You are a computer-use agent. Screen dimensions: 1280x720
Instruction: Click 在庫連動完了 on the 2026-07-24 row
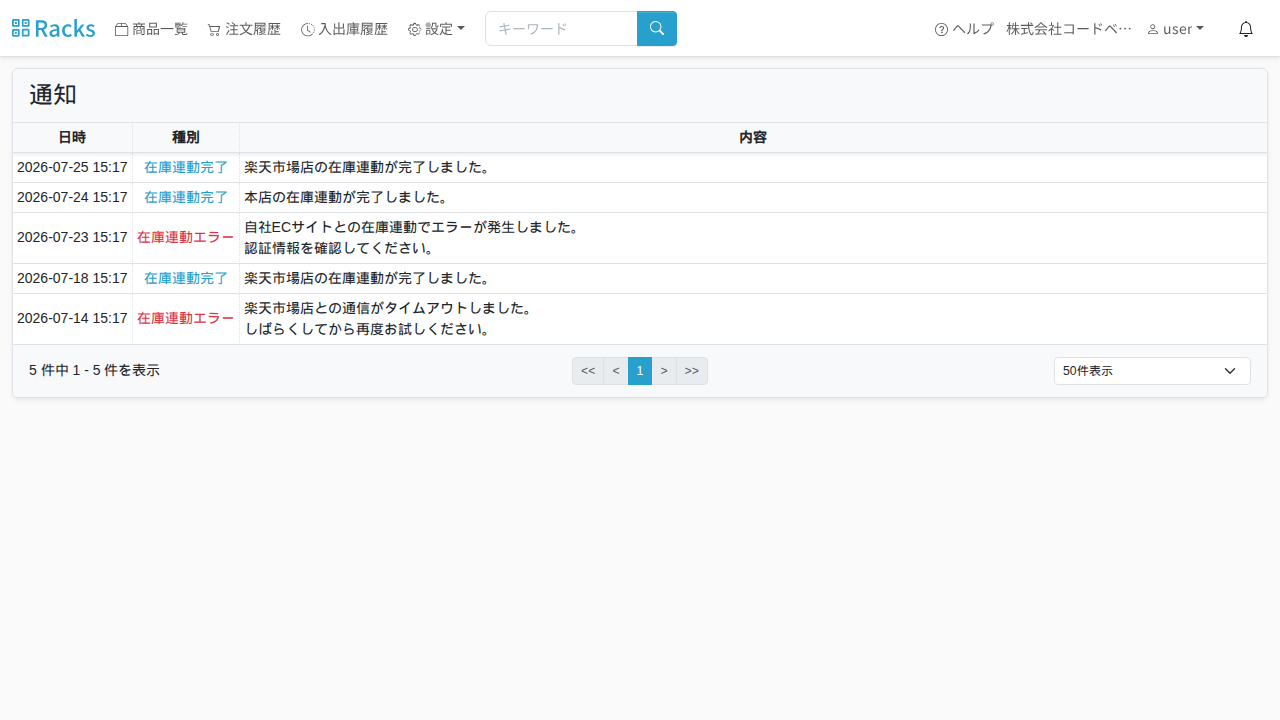tap(186, 197)
